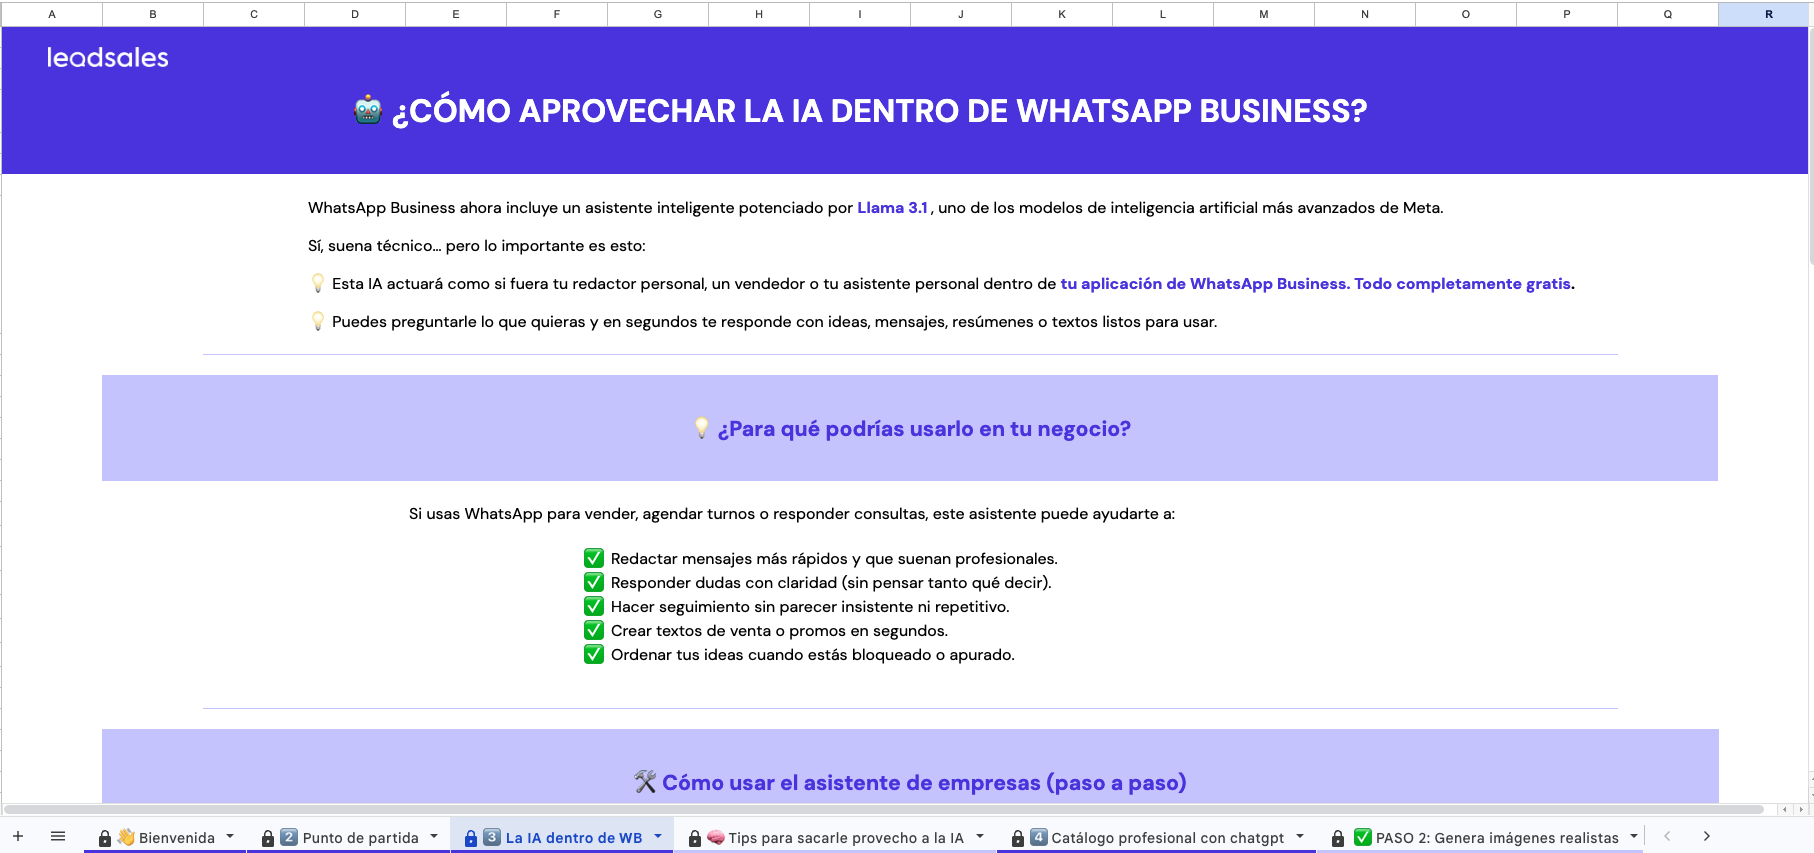The image size is (1814, 853).
Task: Click 'Redactar mensajes más rápidos' text
Action: tap(834, 559)
